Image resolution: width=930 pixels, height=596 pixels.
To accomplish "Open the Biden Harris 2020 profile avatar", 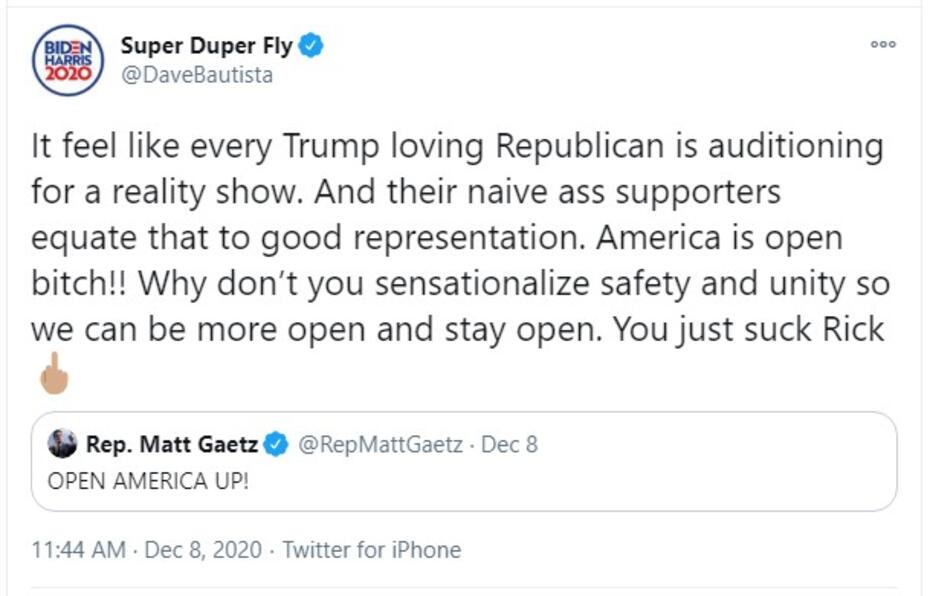I will click(68, 59).
